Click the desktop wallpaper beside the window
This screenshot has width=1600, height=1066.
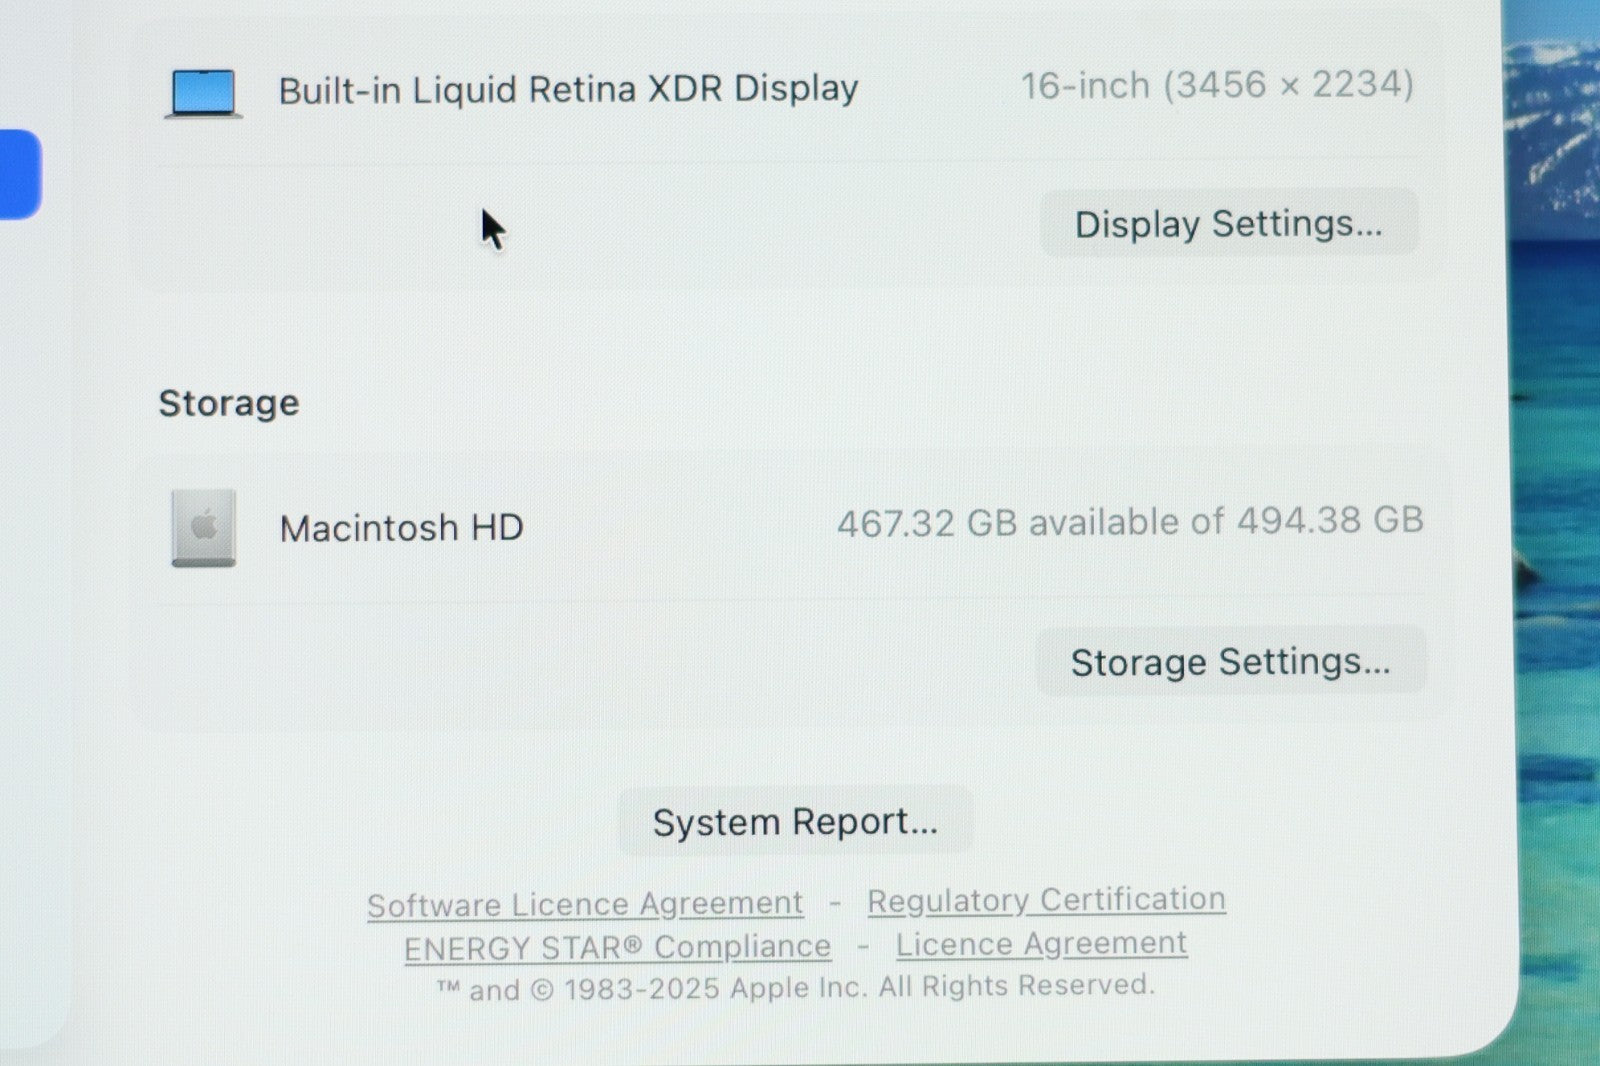click(x=1558, y=500)
